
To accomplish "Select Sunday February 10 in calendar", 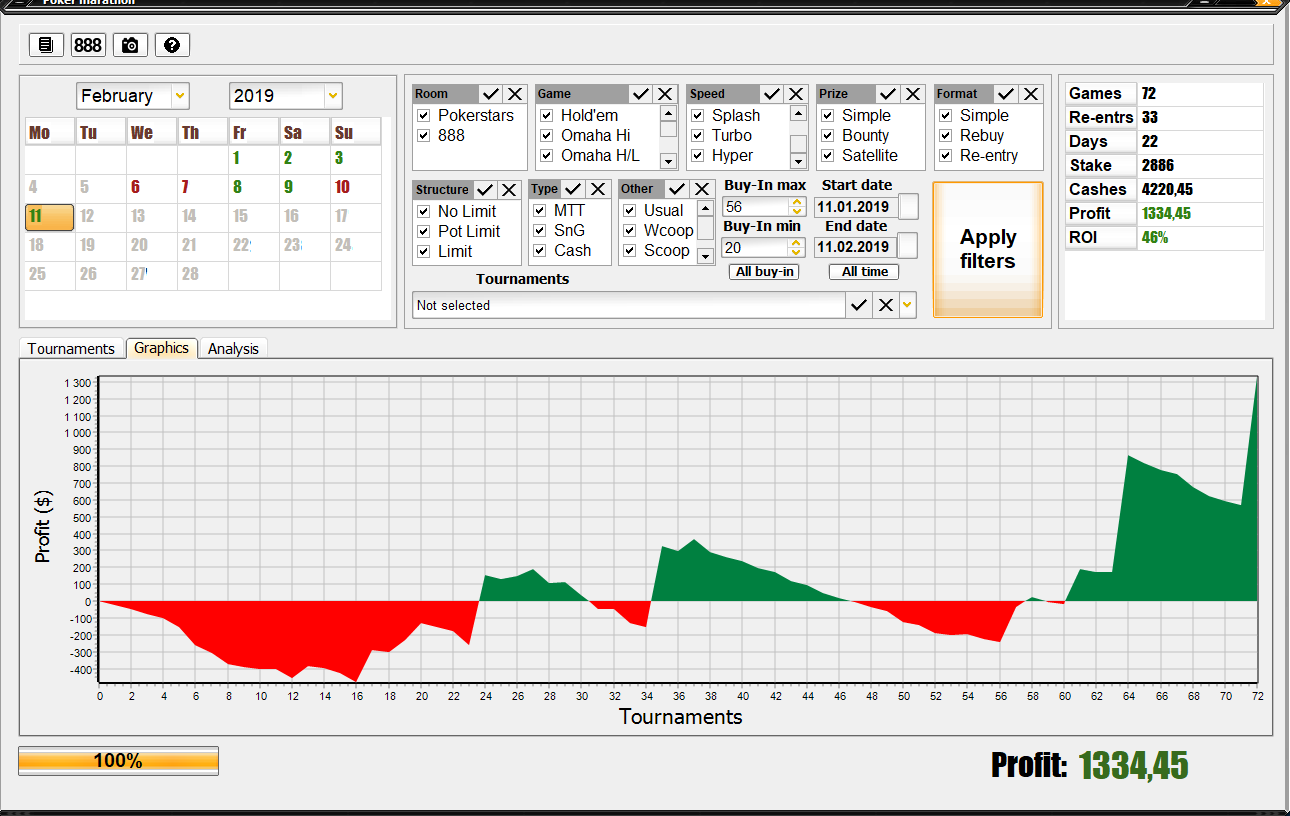I will coord(342,187).
